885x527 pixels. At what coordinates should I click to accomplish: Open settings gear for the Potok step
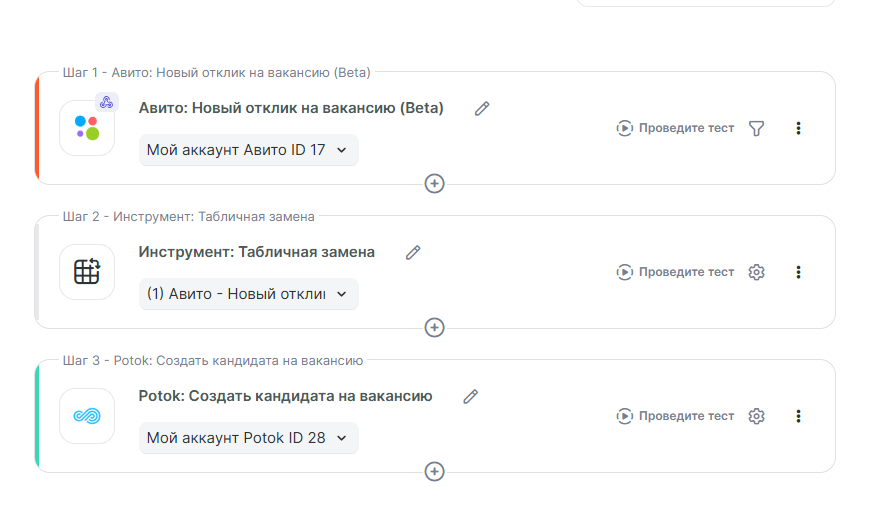point(757,416)
